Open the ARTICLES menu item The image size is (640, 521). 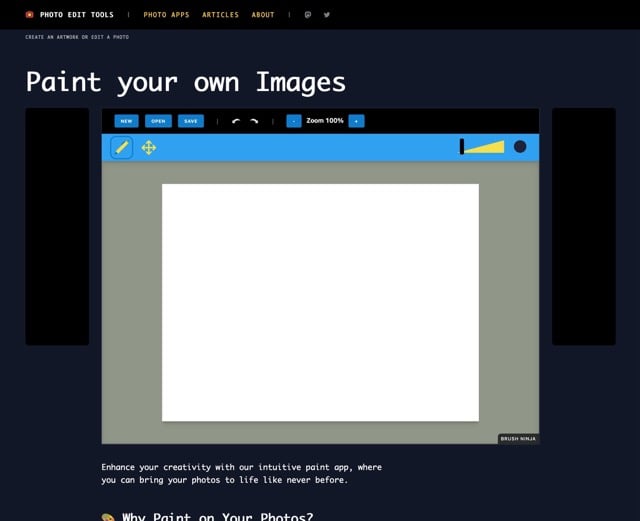tap(220, 15)
